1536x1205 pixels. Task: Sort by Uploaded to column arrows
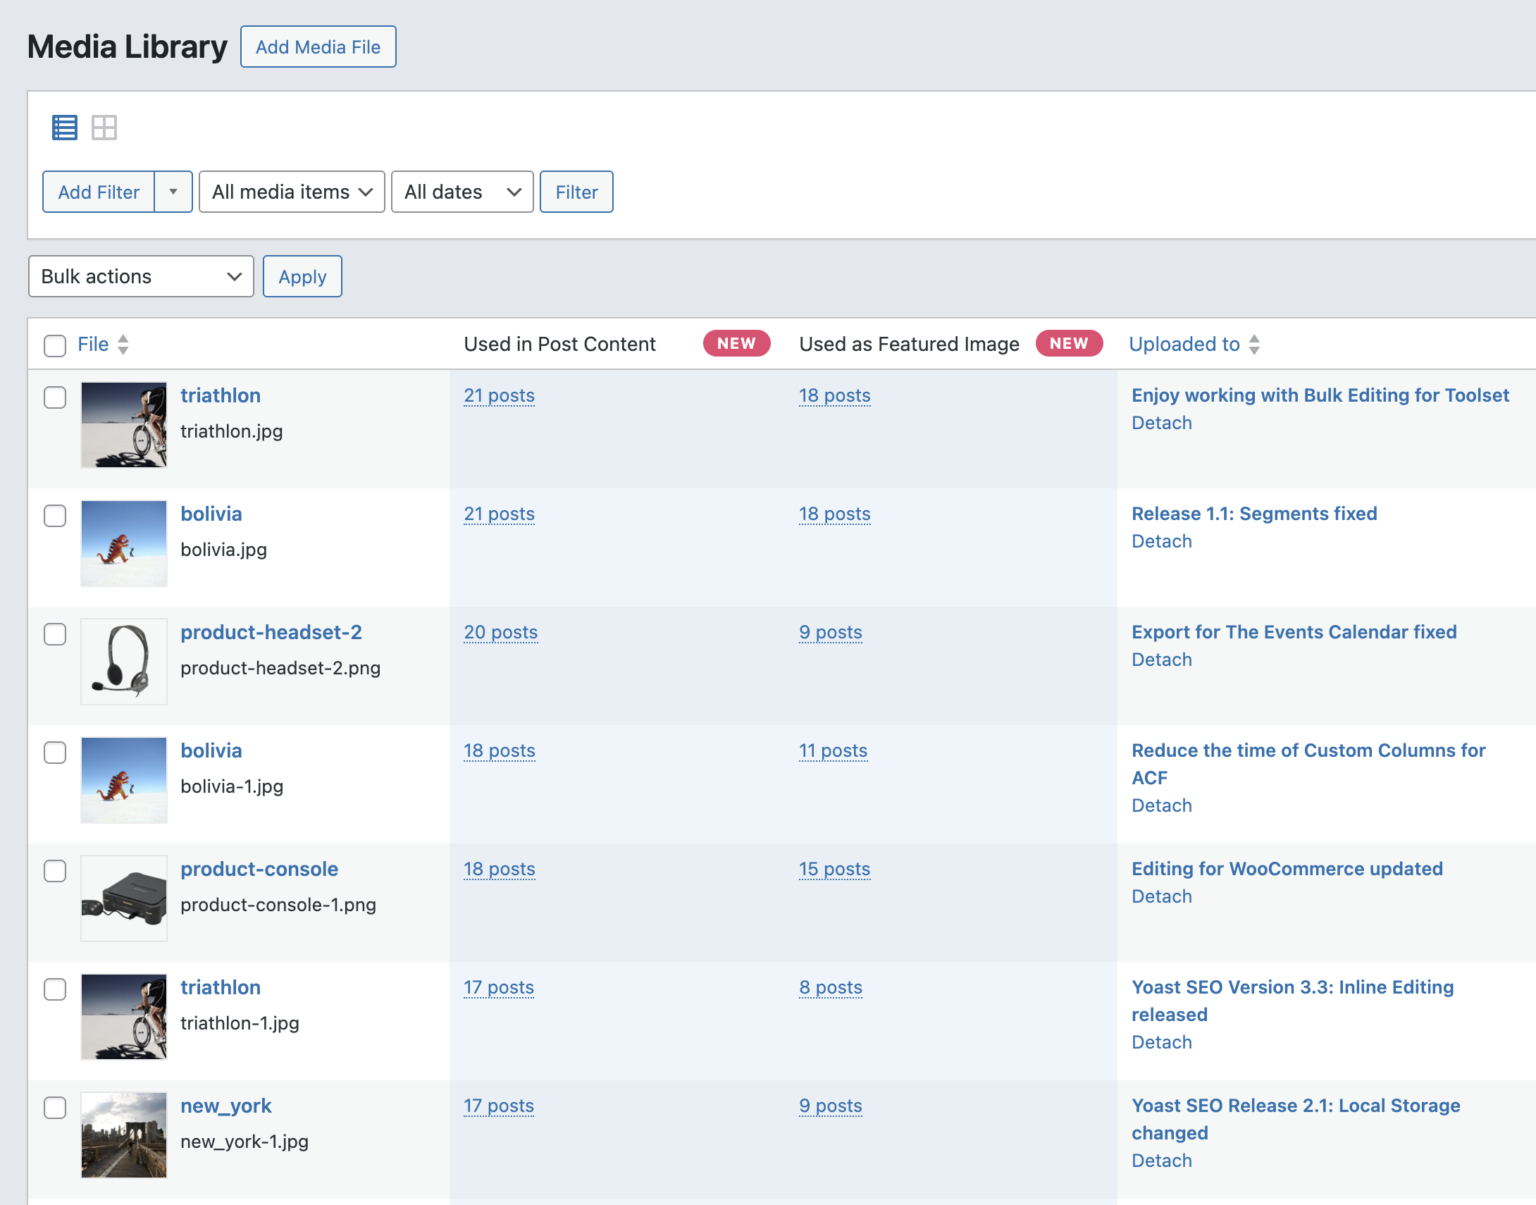coord(1254,345)
